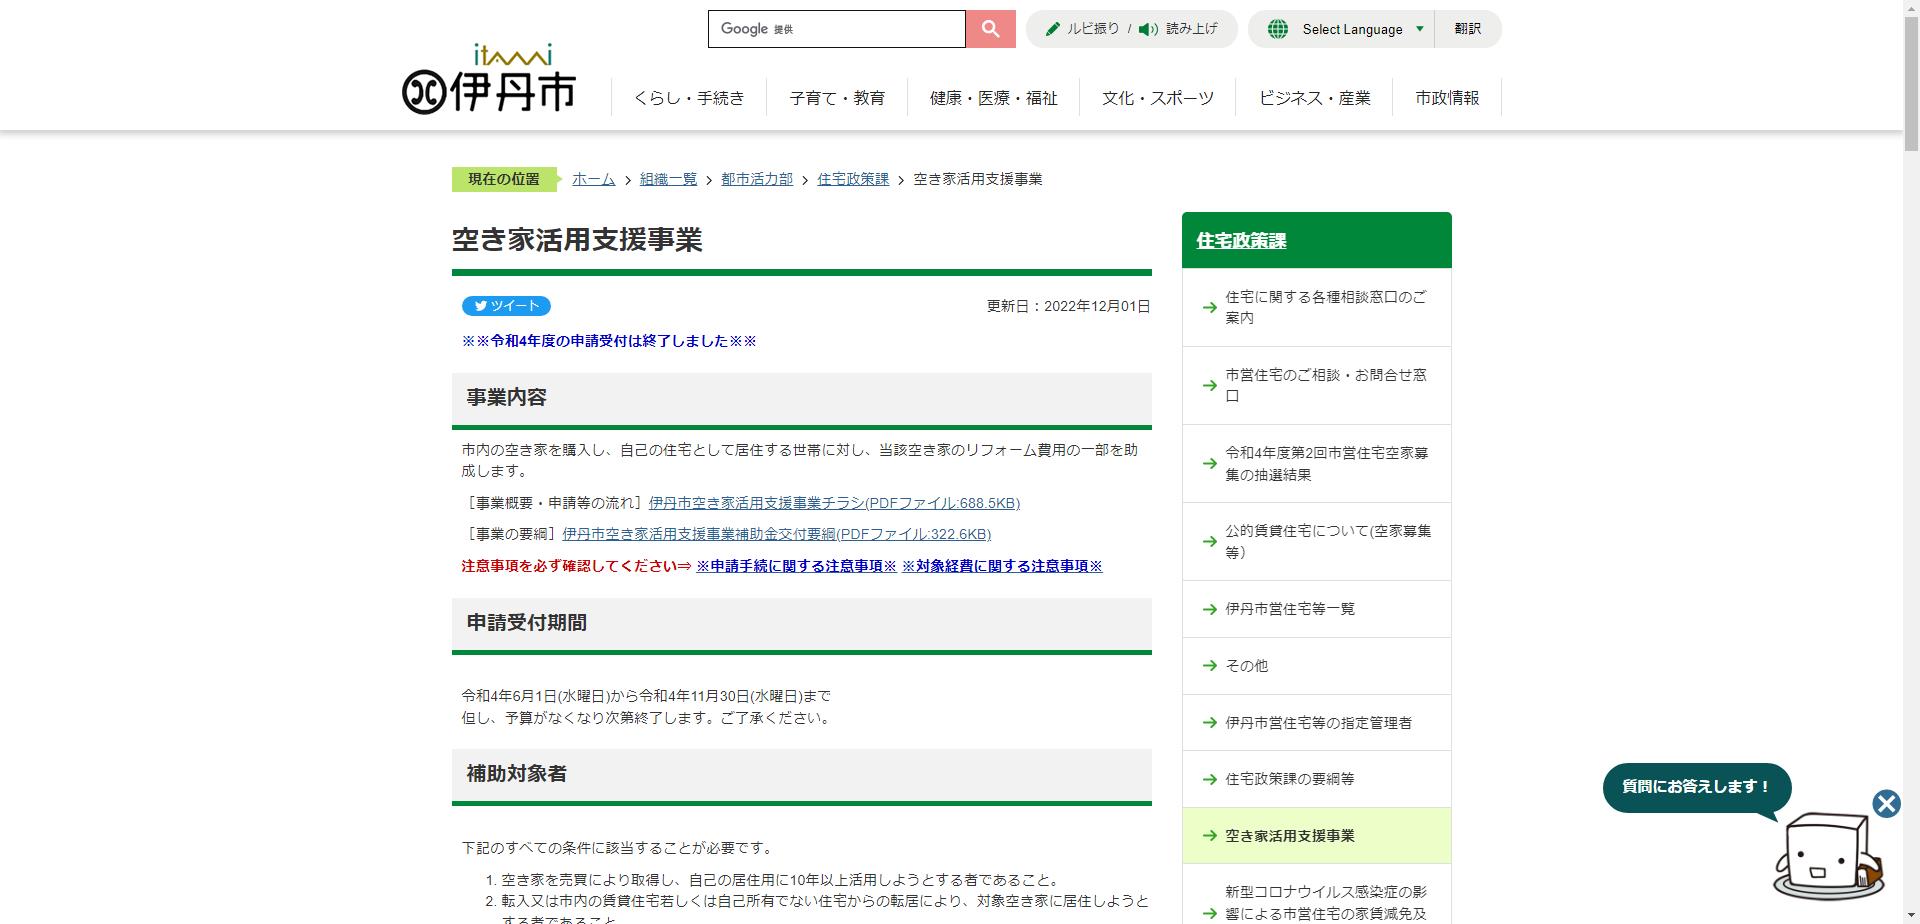
Task: Open the 文化・スポーツ menu
Action: tap(1157, 98)
